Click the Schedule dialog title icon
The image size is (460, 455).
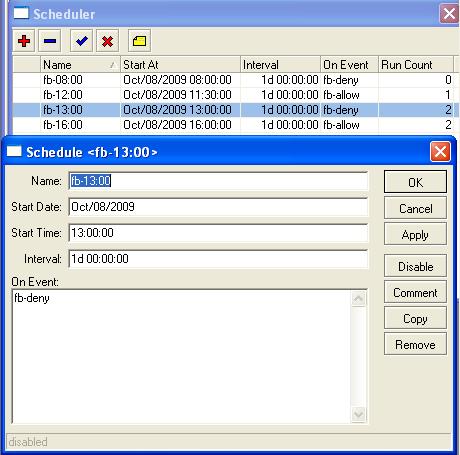pyautogui.click(x=14, y=151)
